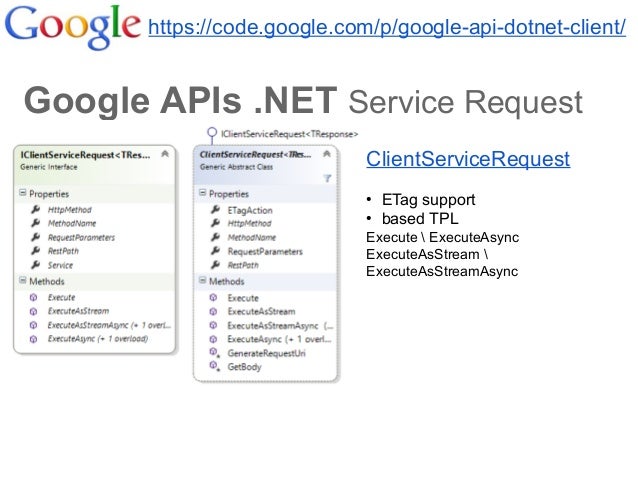Collapse Methods section in IClientServiceRequest interface
This screenshot has height=479, width=638.
coord(23,280)
